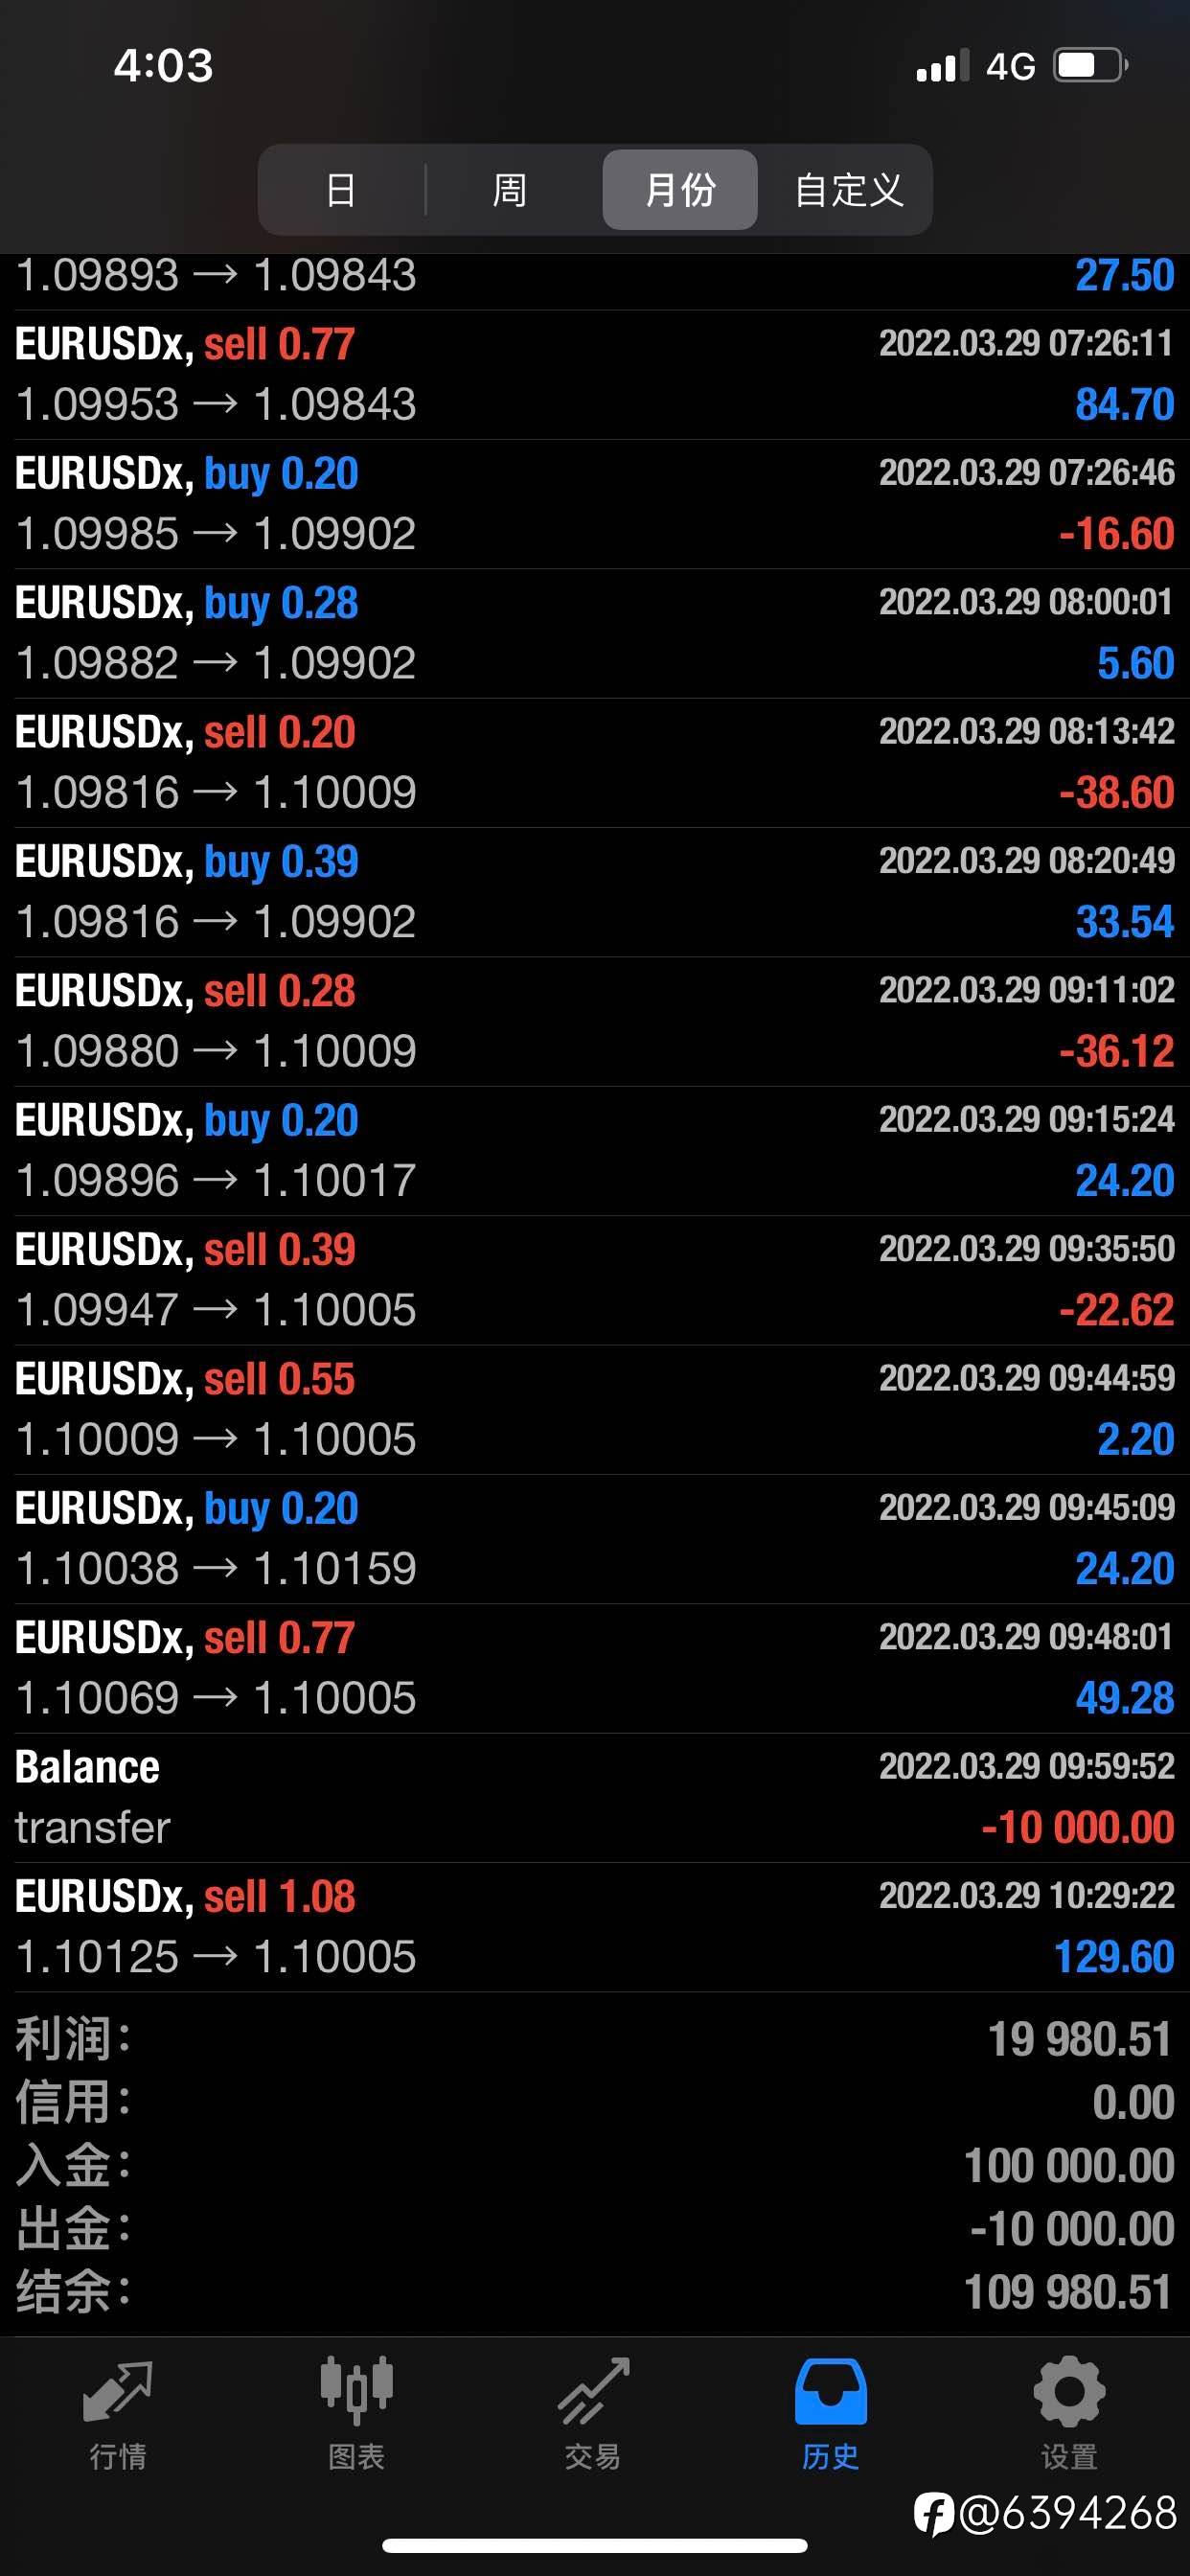Image resolution: width=1190 pixels, height=2576 pixels.
Task: Tap the cellular signal bars icon
Action: click(x=943, y=66)
